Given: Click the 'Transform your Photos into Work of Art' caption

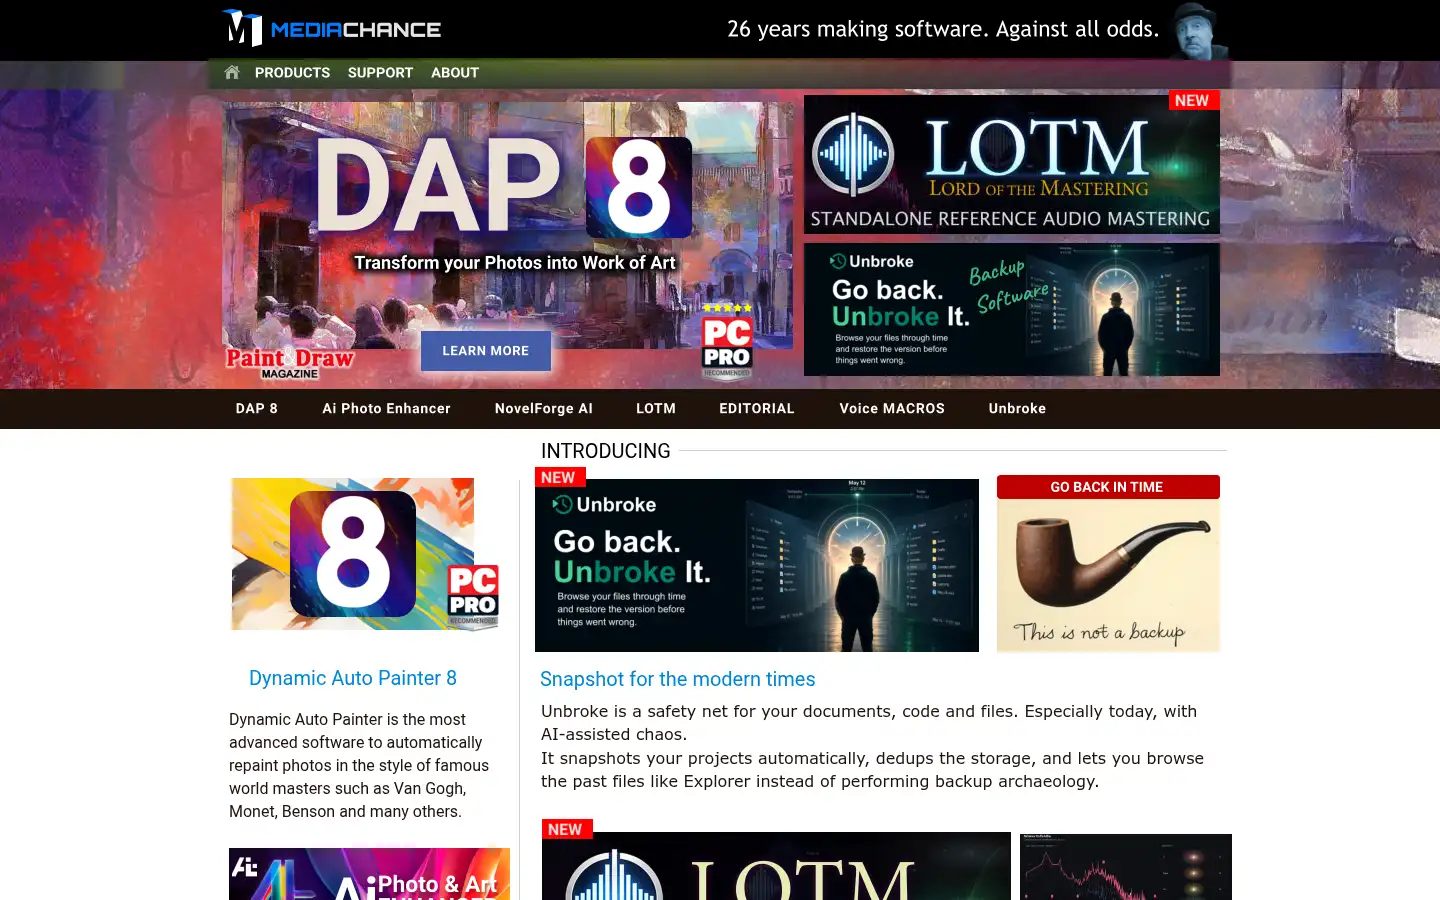Looking at the screenshot, I should click(x=515, y=263).
